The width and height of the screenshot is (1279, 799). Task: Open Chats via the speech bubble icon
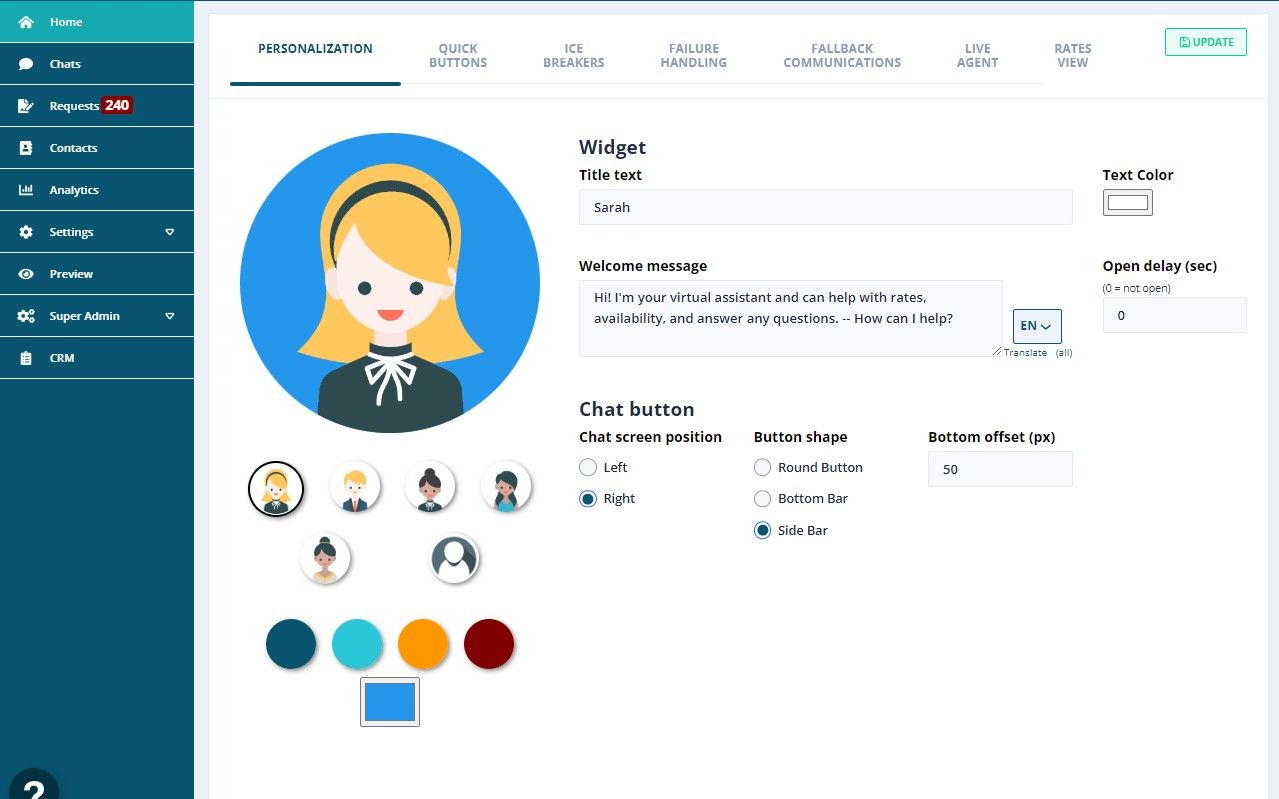pyautogui.click(x=26, y=64)
